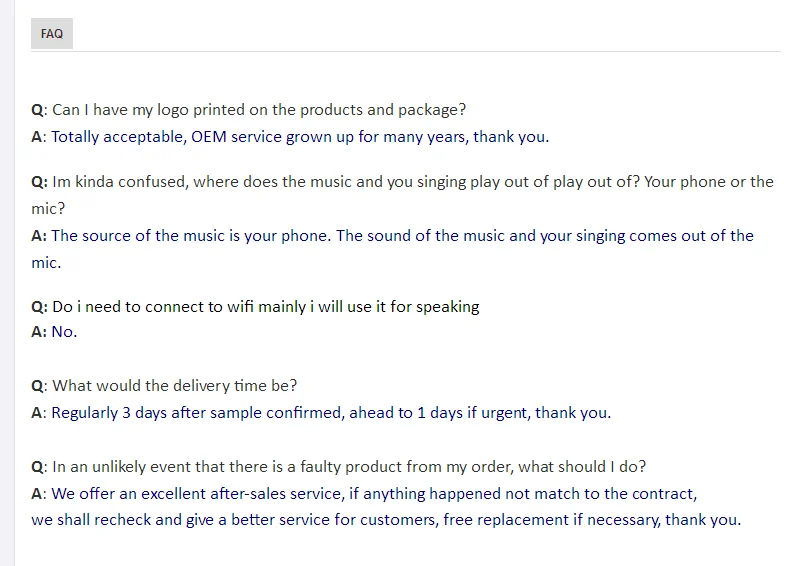Select the "Regularly 3 days" delivery answer
The image size is (793, 566).
(x=330, y=412)
